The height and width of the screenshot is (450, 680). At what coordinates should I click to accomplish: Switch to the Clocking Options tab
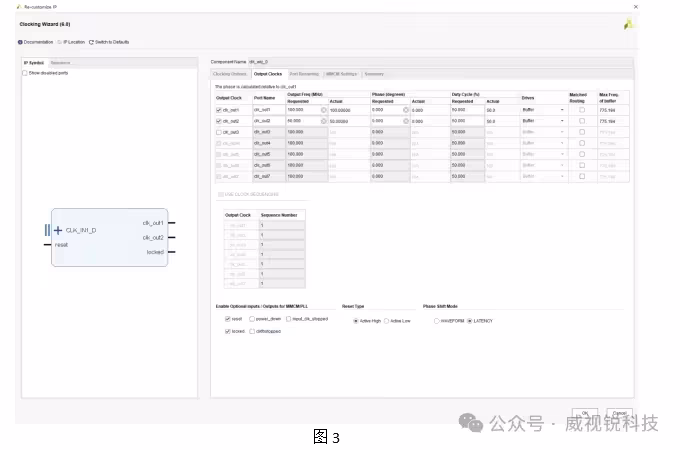pyautogui.click(x=230, y=74)
